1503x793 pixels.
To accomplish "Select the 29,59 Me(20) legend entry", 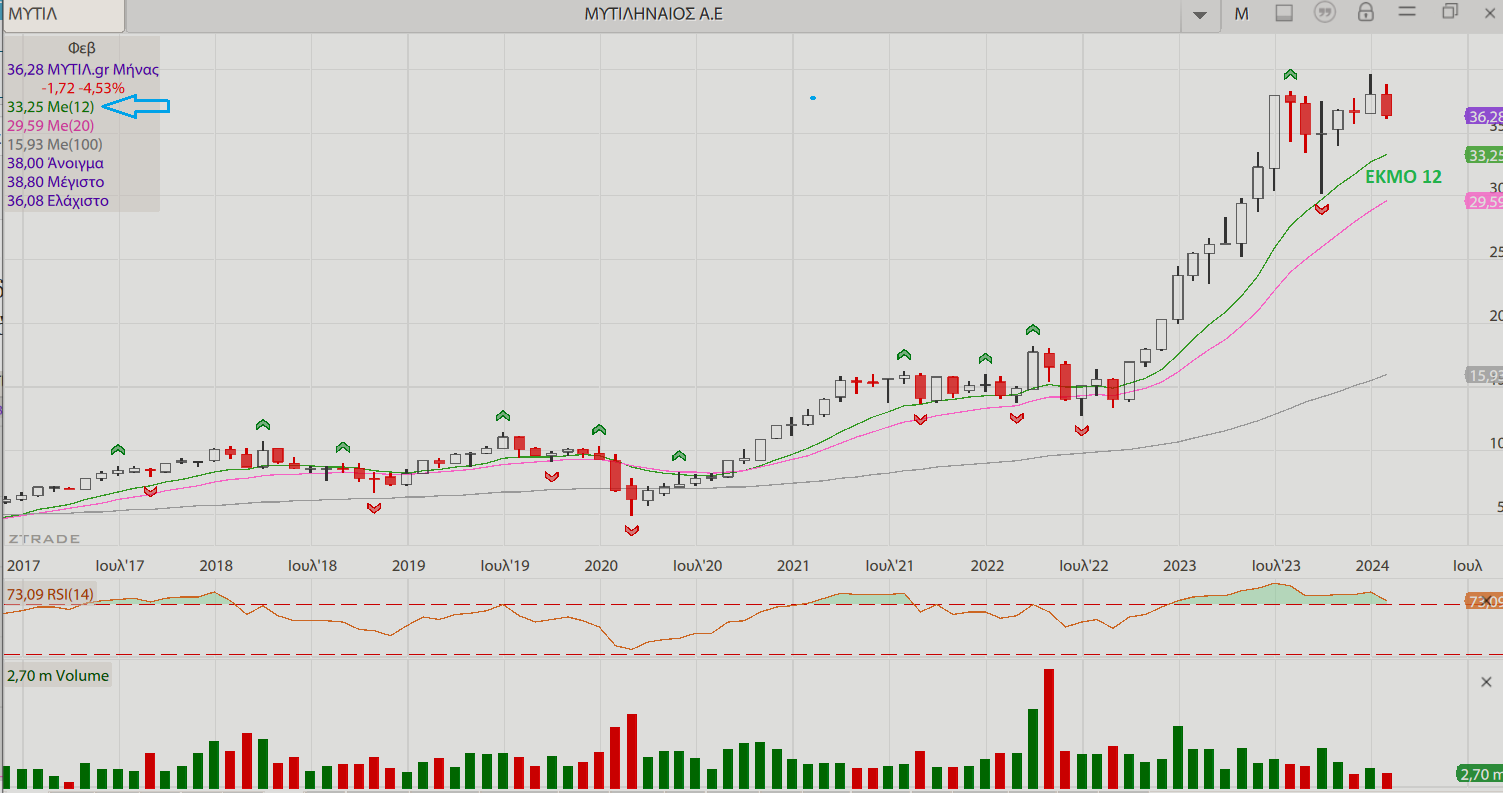I will 50,125.
